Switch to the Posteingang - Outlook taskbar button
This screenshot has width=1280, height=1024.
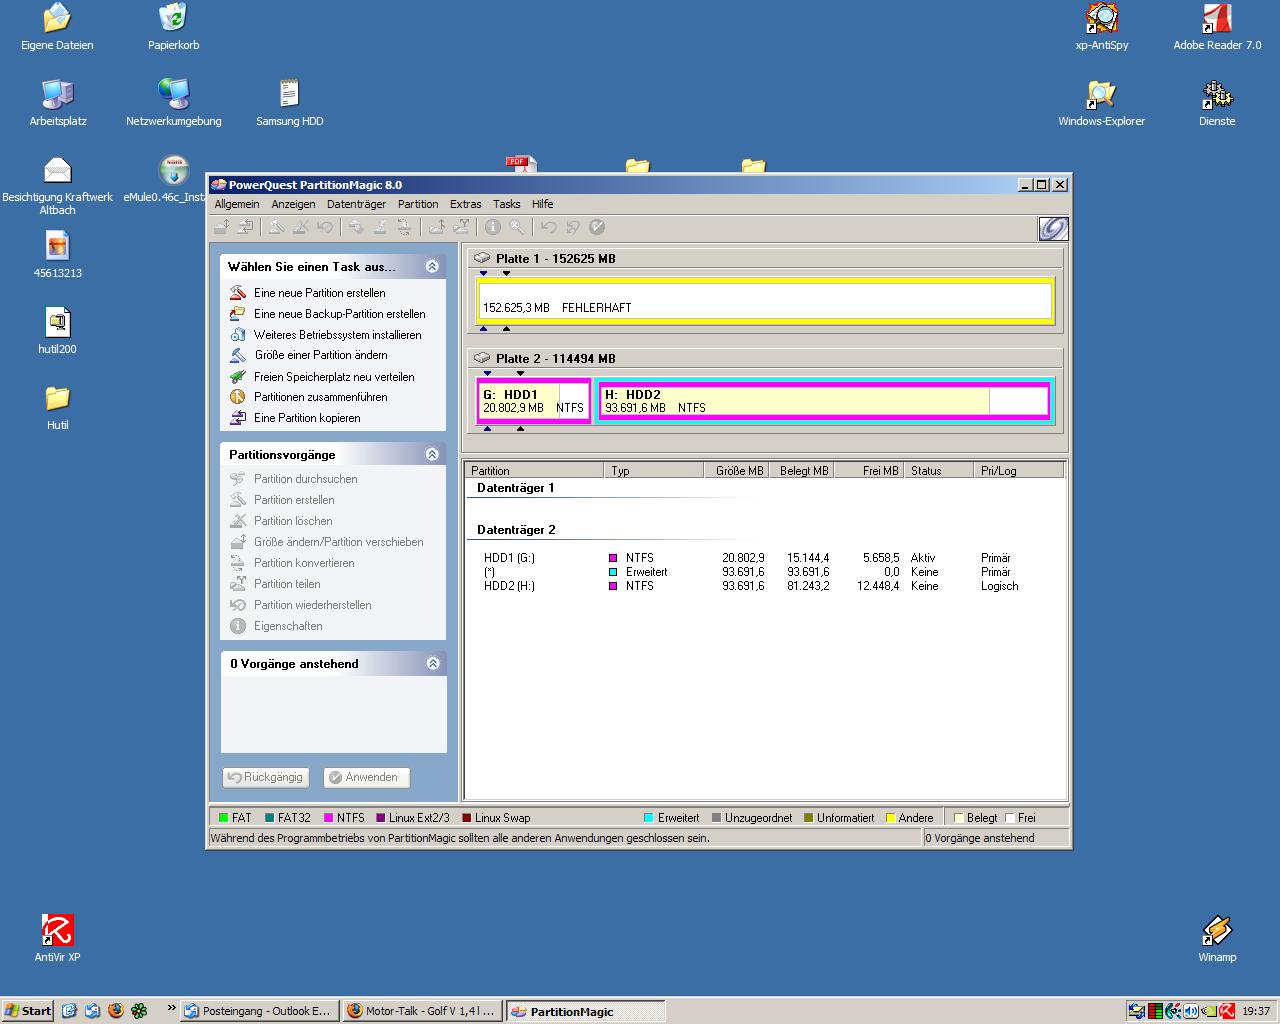260,1011
